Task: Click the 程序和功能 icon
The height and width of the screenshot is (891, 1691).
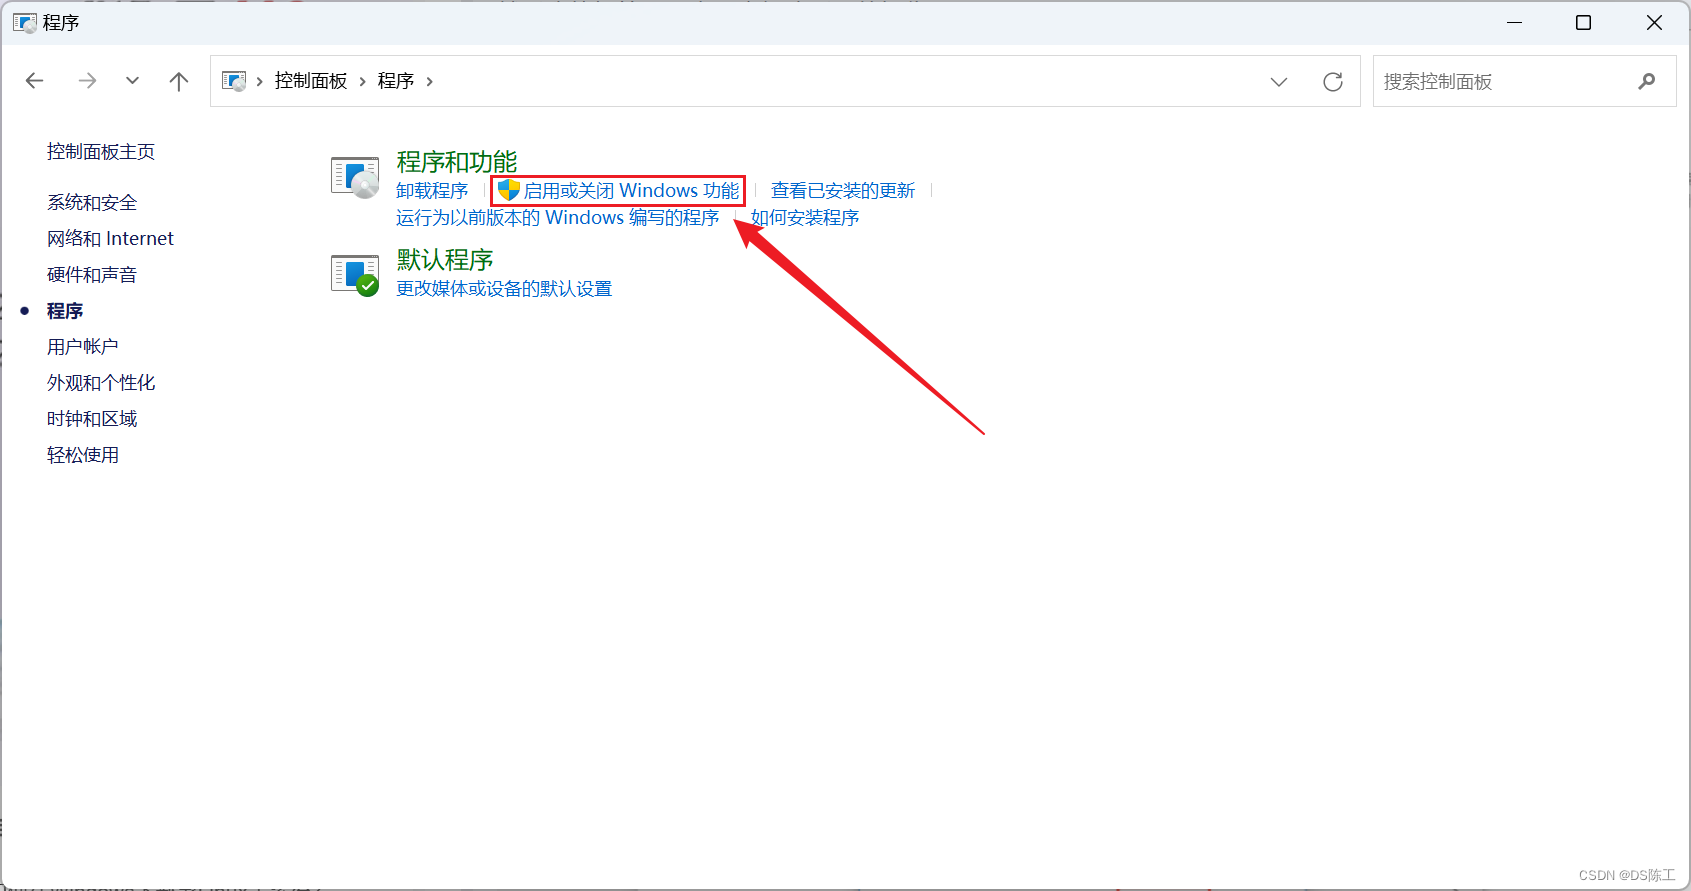Action: 355,177
